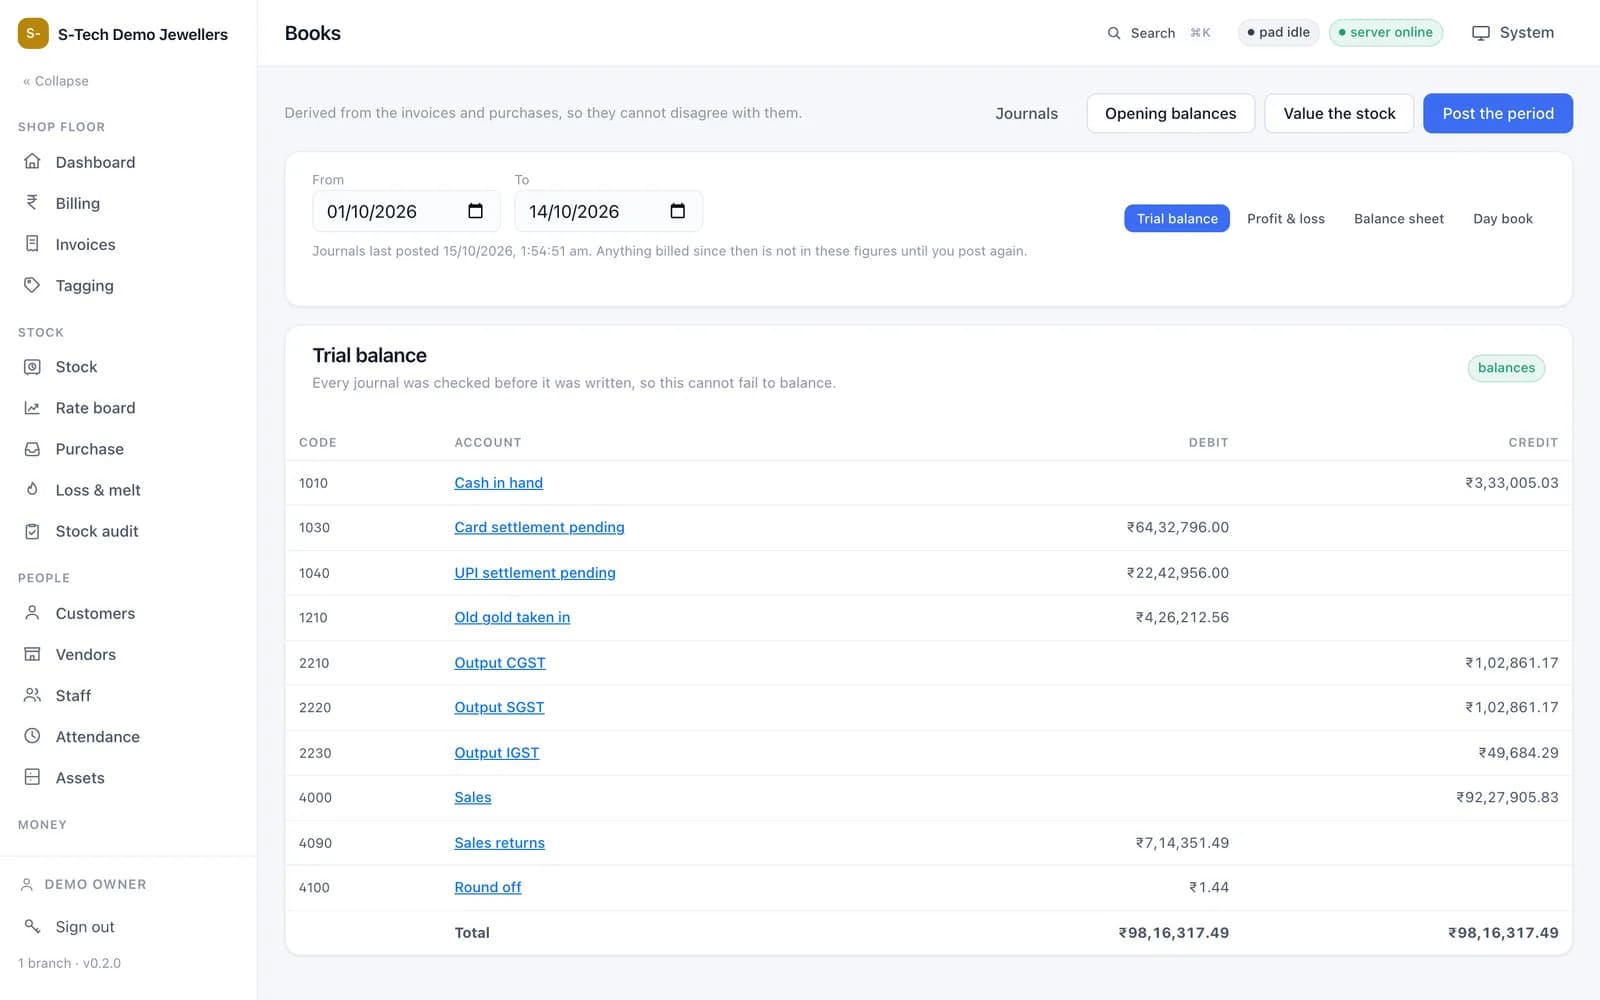
Task: Open the Round off account link
Action: click(x=488, y=887)
